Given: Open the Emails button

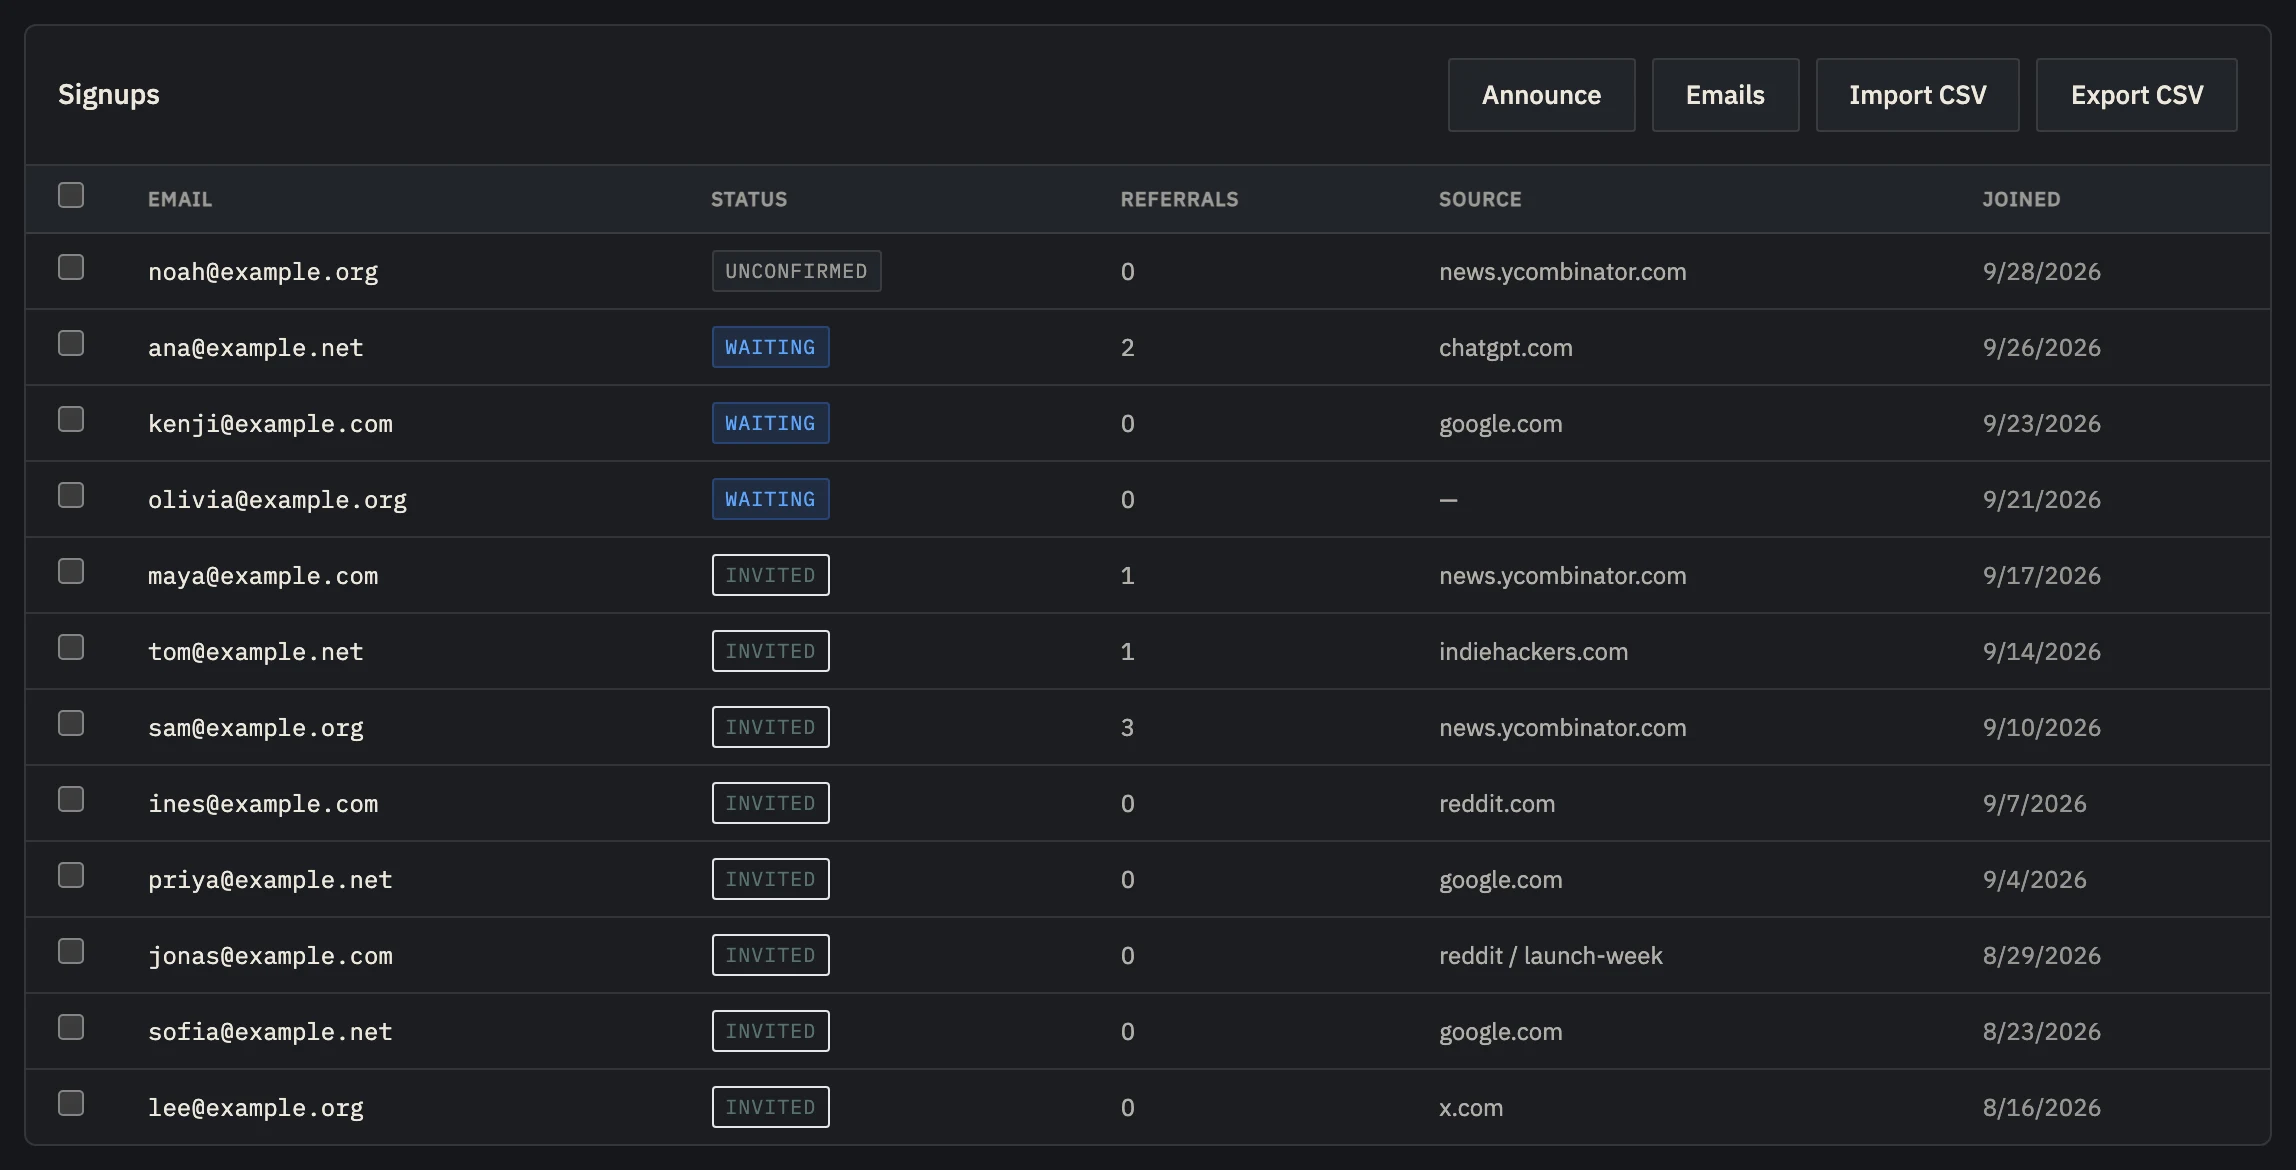Looking at the screenshot, I should click(x=1725, y=95).
